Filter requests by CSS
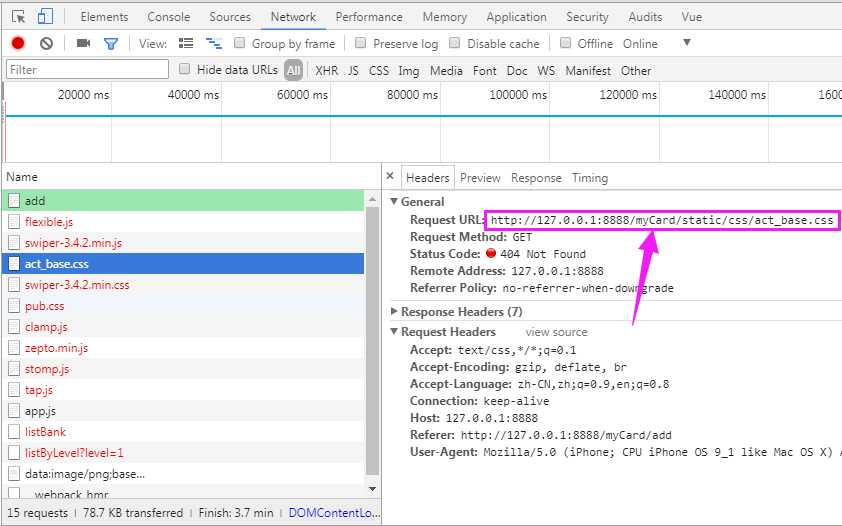842x526 pixels. click(379, 70)
